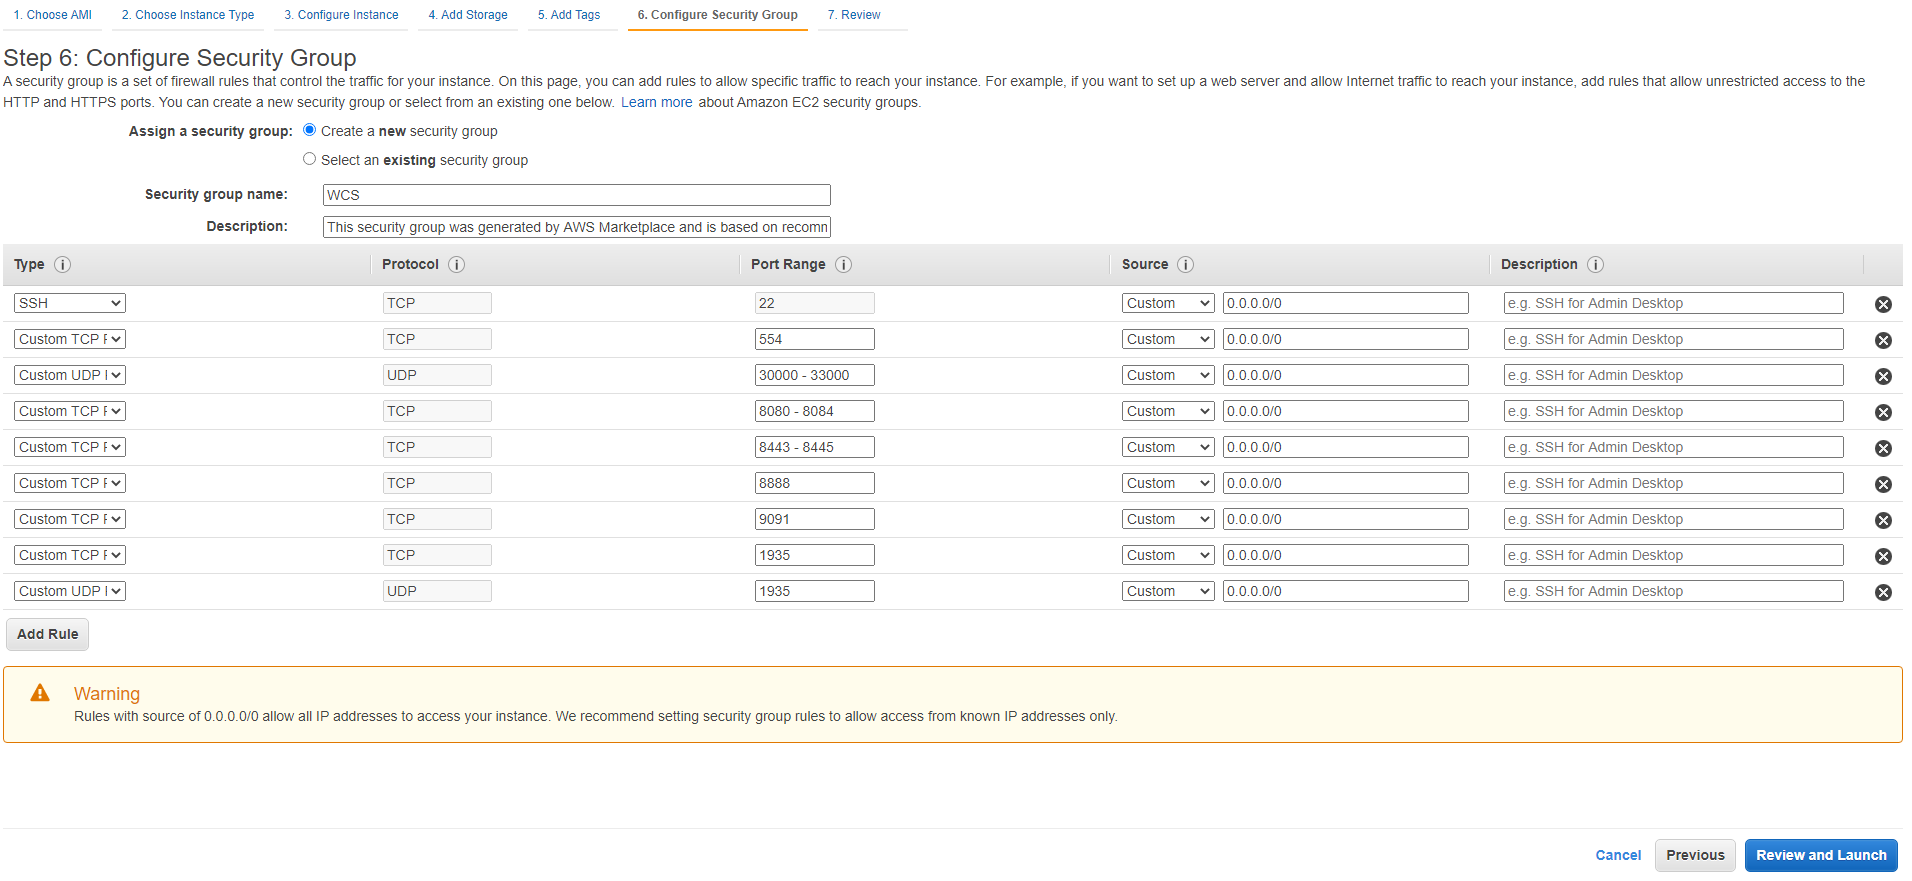This screenshot has width=1912, height=881.
Task: Show info for Port Range column
Action: pyautogui.click(x=843, y=265)
